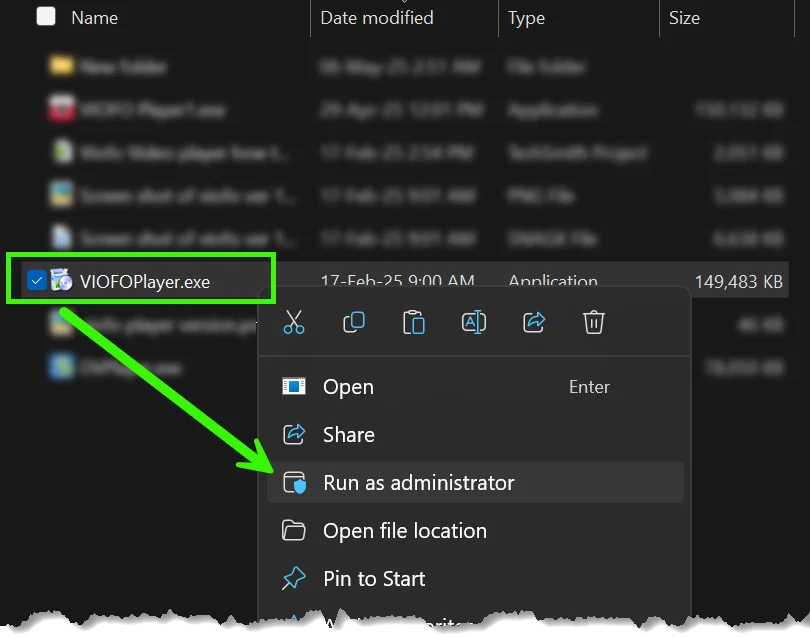This screenshot has width=810, height=637.
Task: Sort by the Date modified column header
Action: point(377,18)
